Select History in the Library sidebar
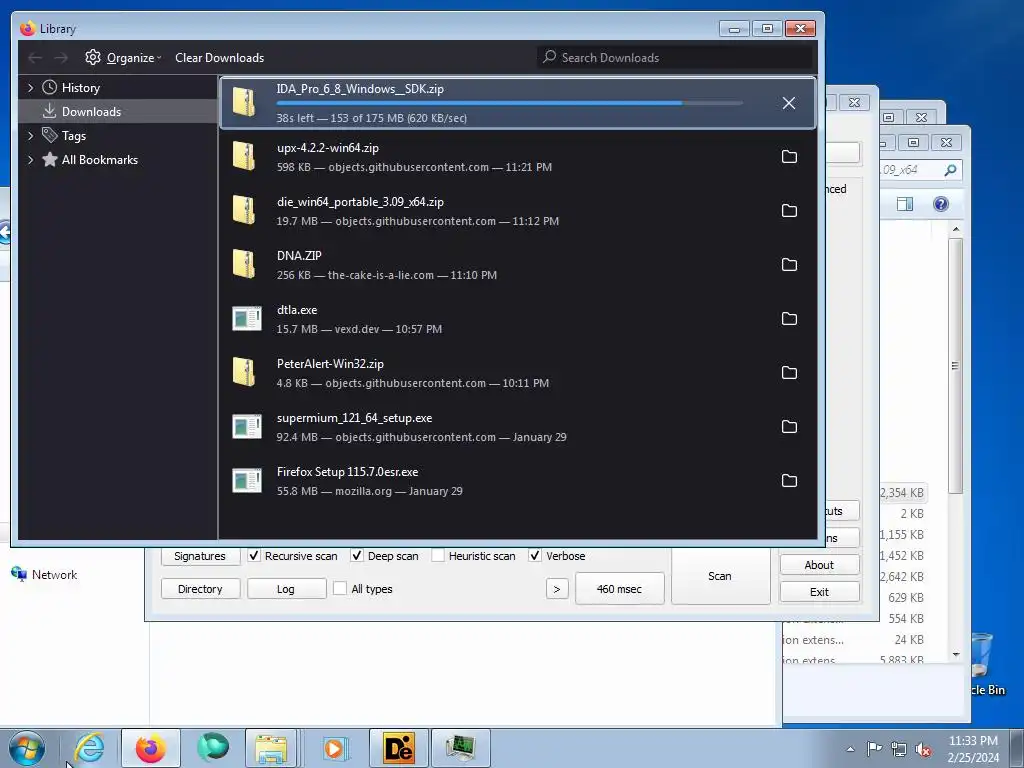The width and height of the screenshot is (1024, 768). tap(80, 88)
